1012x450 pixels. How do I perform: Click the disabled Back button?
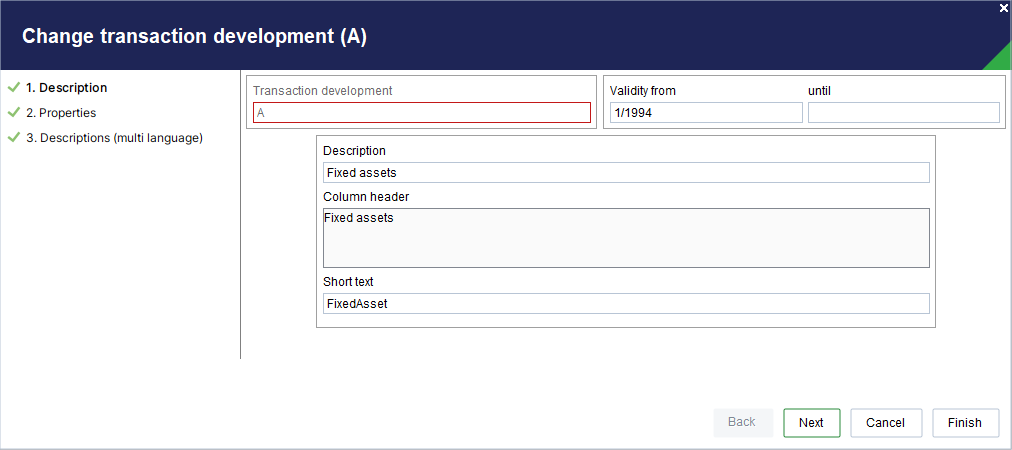pos(742,422)
